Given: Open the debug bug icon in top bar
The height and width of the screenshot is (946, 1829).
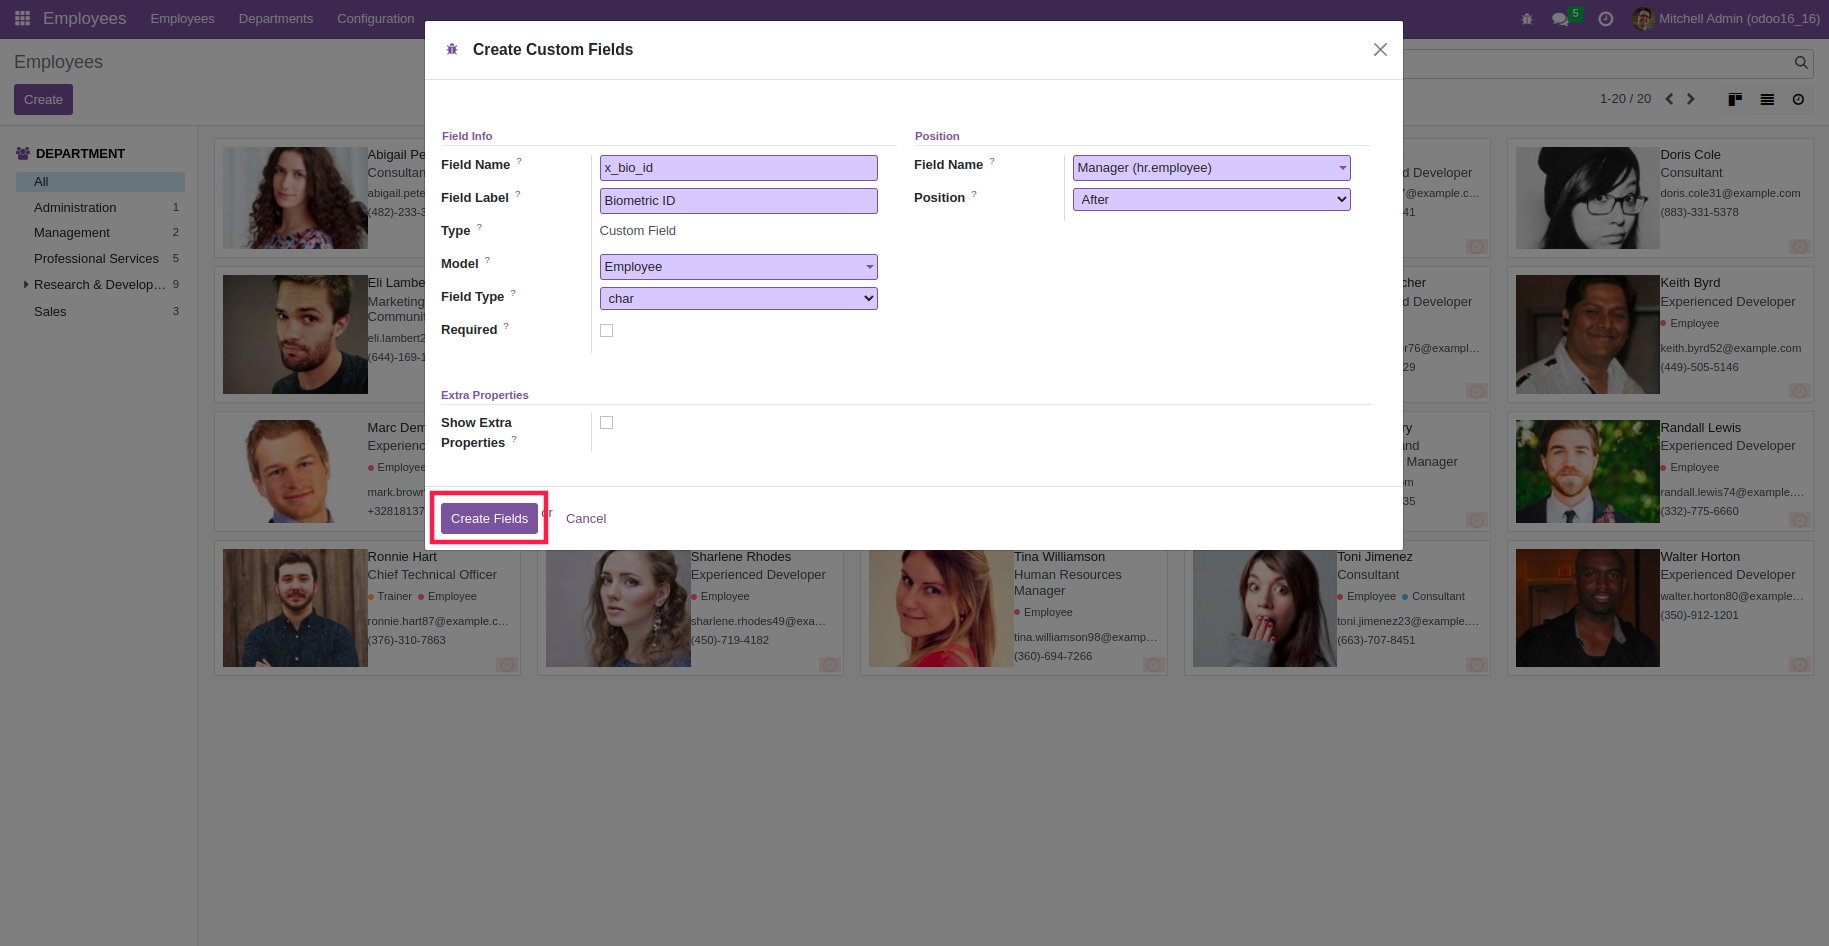Looking at the screenshot, I should coord(1526,19).
